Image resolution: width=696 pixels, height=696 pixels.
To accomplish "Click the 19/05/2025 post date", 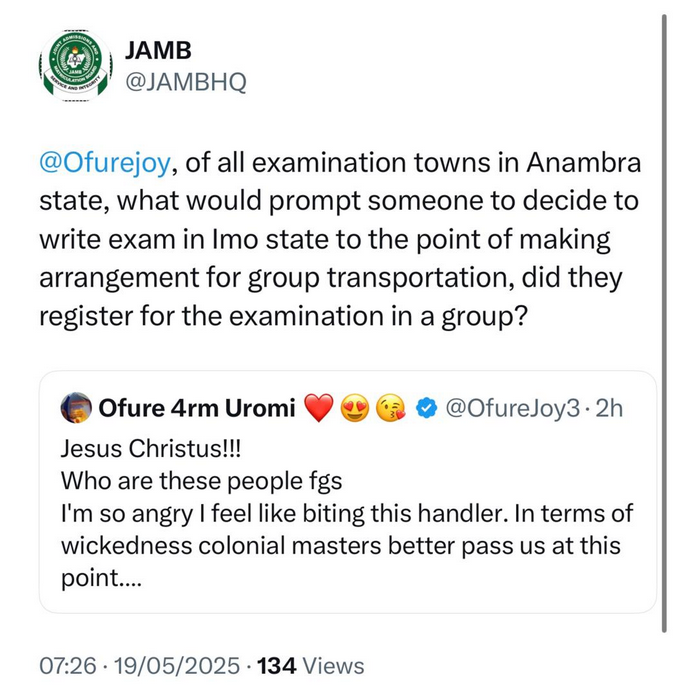I will point(178,665).
